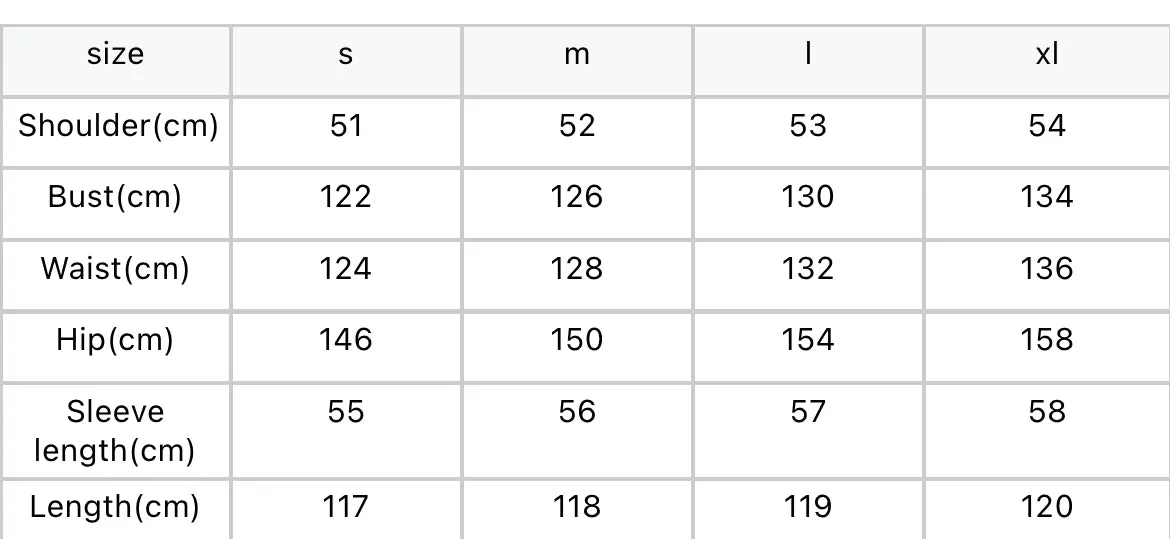Click length value 117 for size s
The height and width of the screenshot is (539, 1170).
(x=345, y=507)
